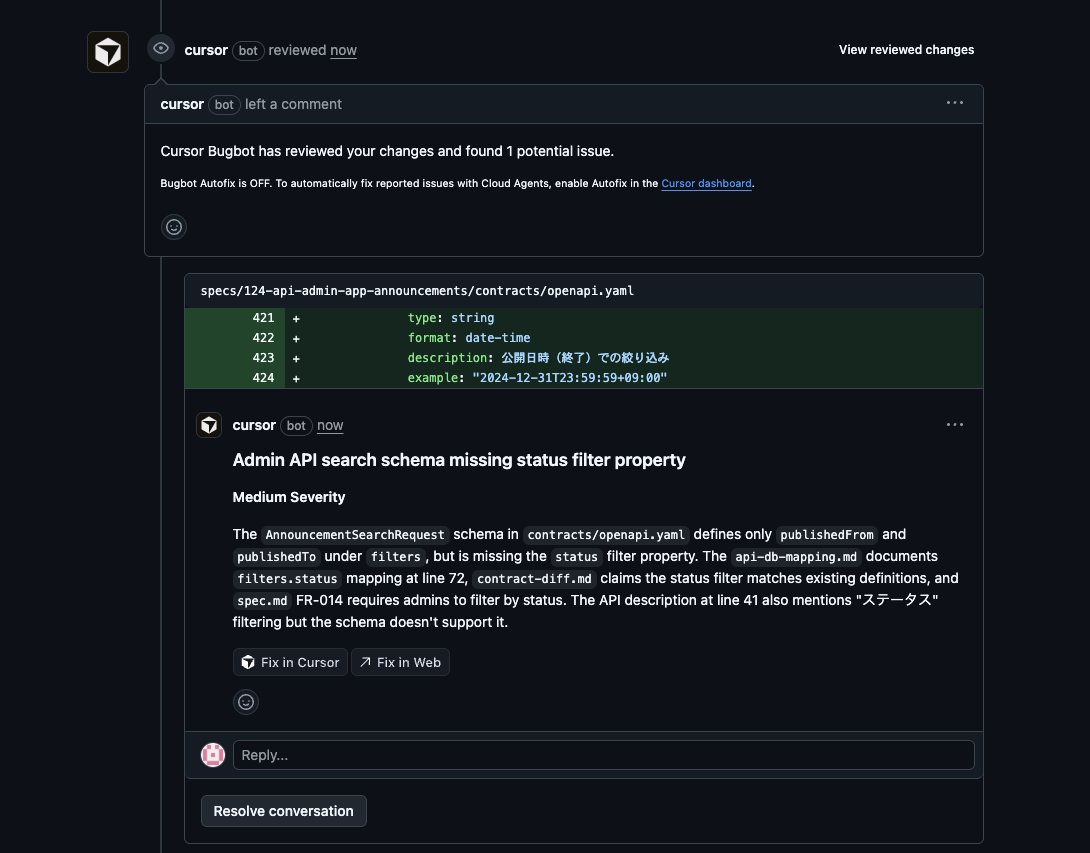Click the 'Medium Severity' label
This screenshot has width=1090, height=853.
pyautogui.click(x=288, y=497)
